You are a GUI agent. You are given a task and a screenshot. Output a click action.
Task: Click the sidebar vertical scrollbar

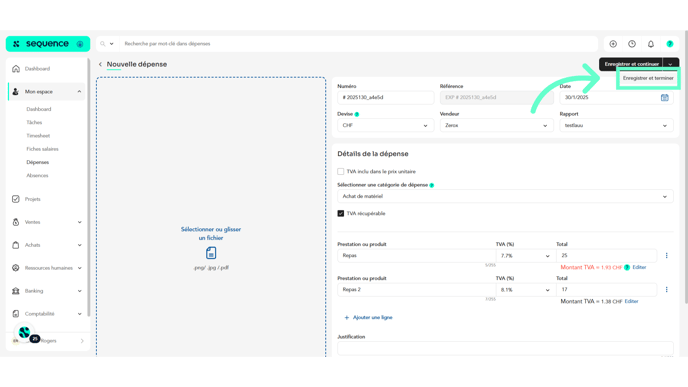click(x=89, y=187)
